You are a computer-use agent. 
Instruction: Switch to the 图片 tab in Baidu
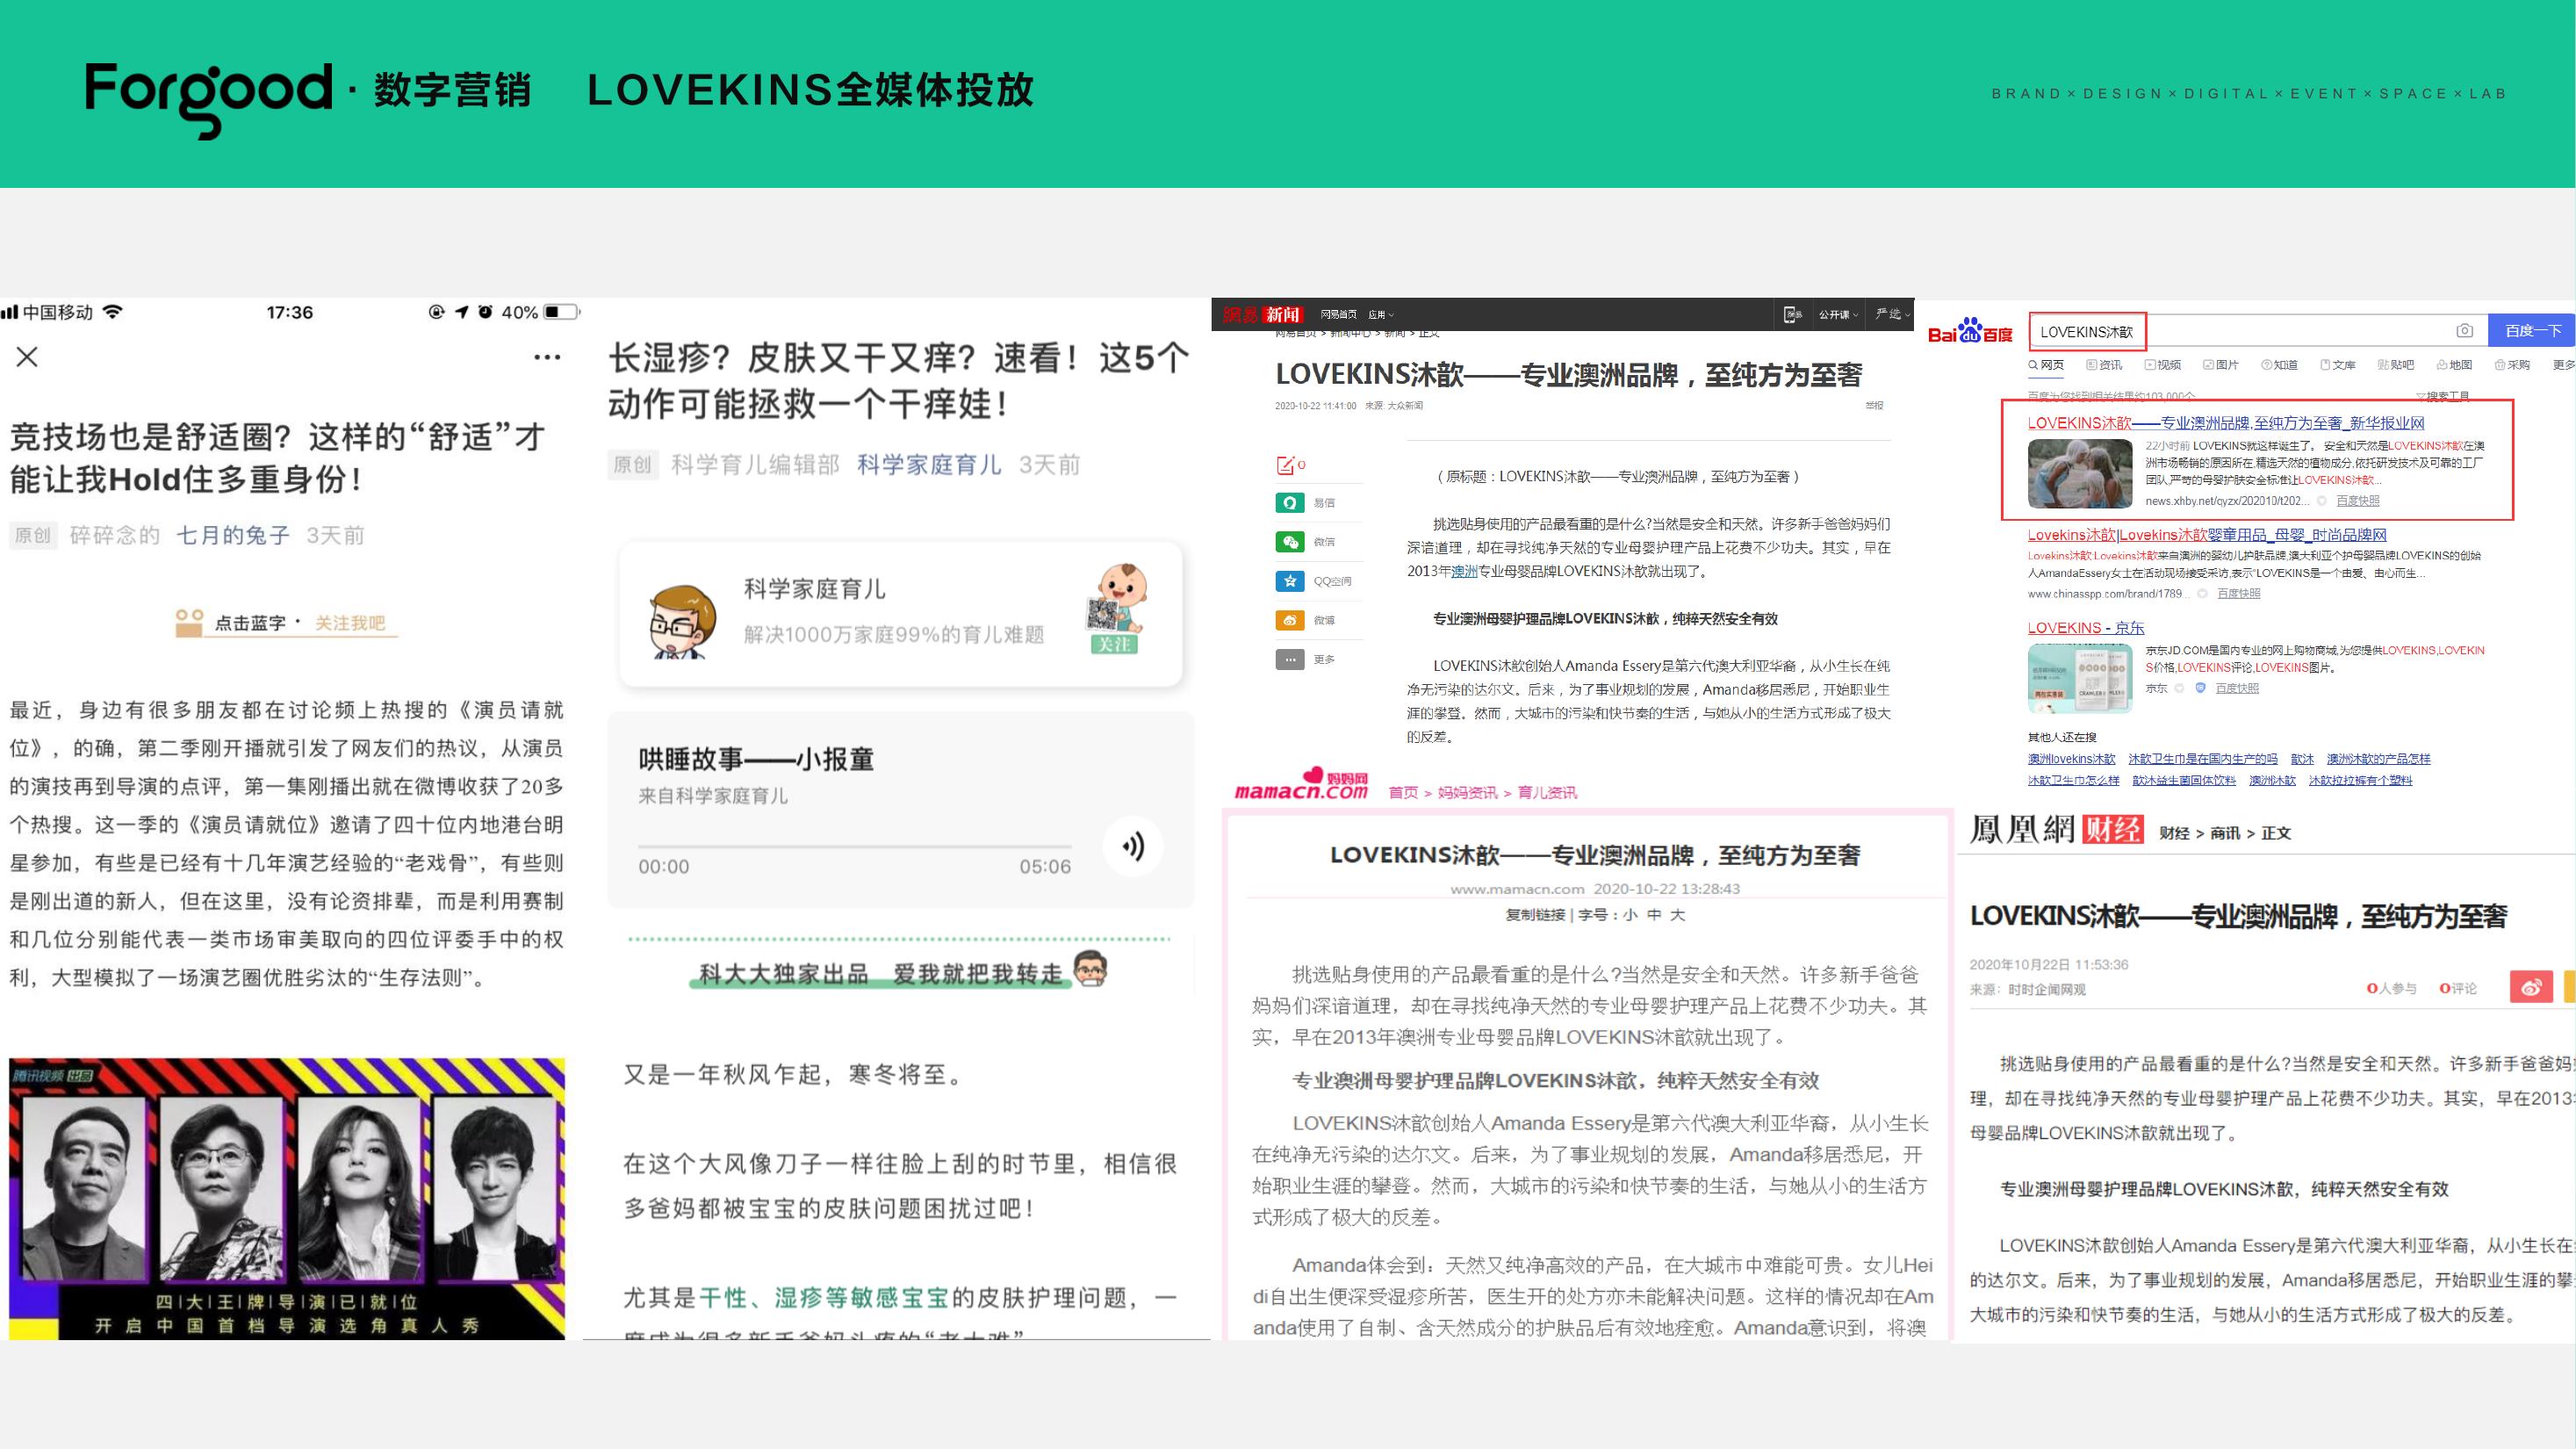[x=2220, y=365]
